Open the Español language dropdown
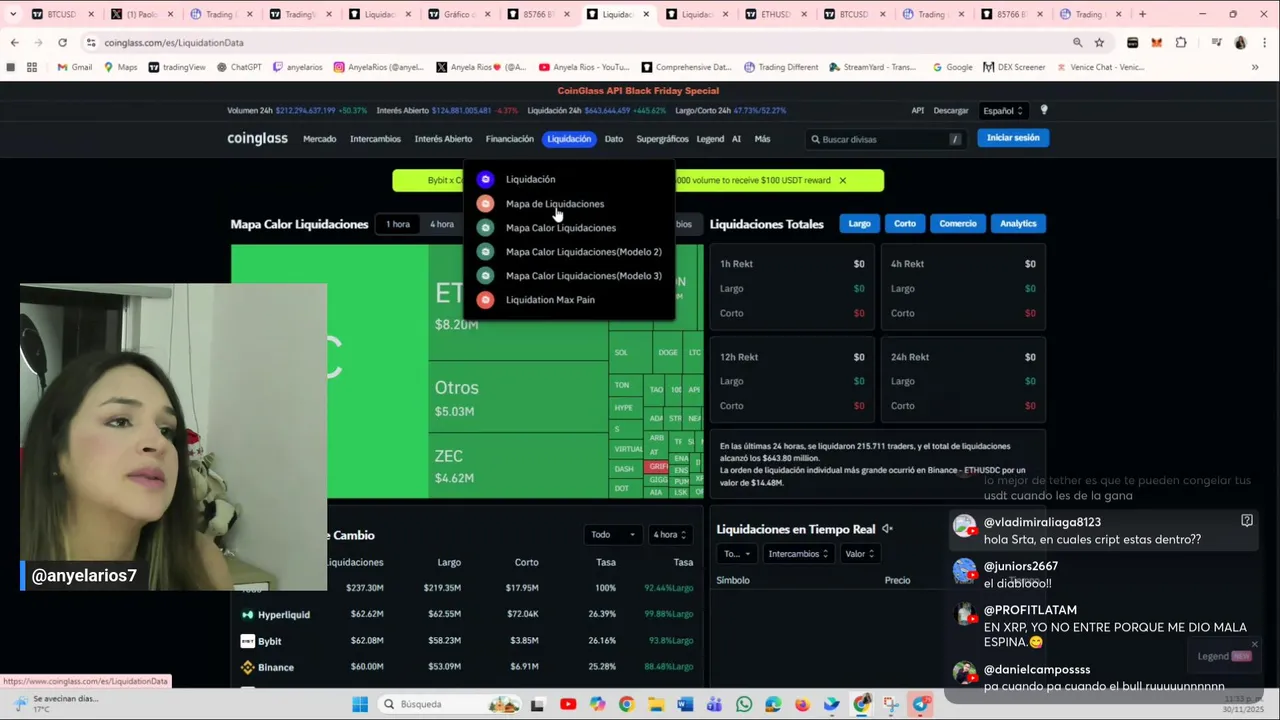 (x=1003, y=111)
